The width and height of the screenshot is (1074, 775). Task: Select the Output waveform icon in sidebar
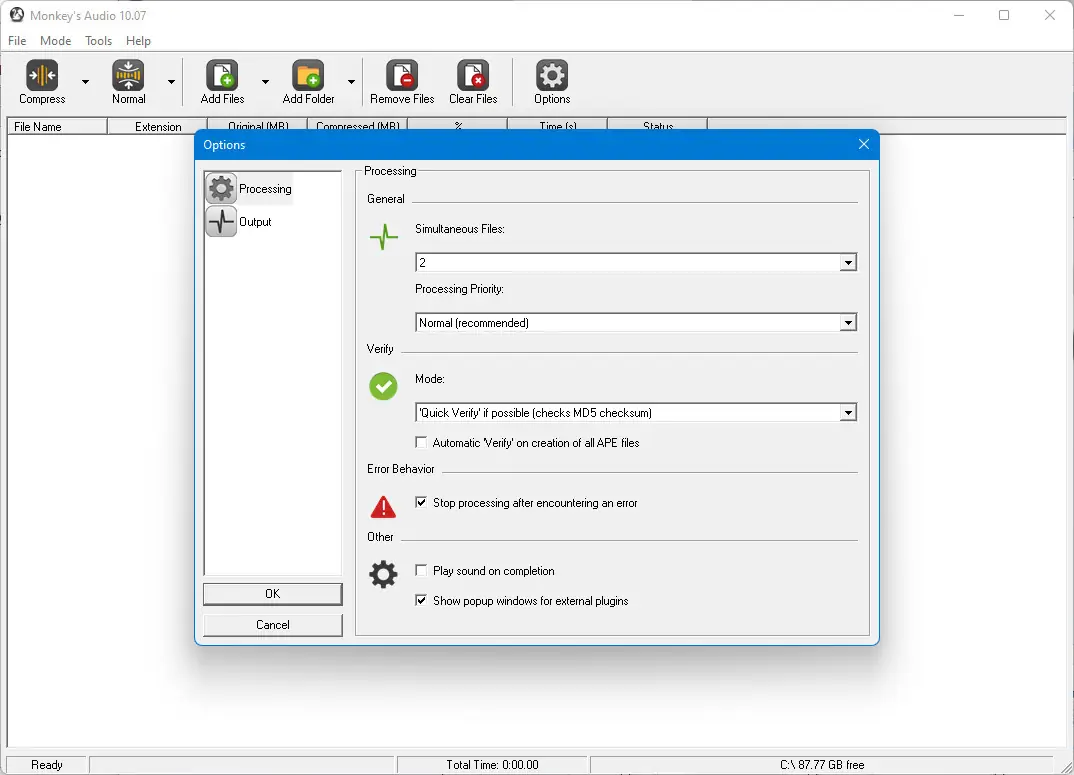click(x=221, y=221)
